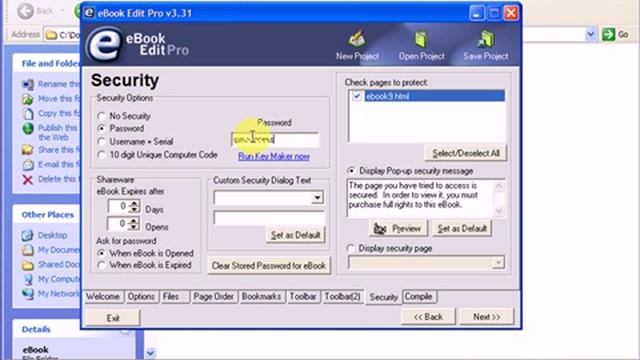Collapse the Details panel chevron
The width and height of the screenshot is (640, 360).
(x=125, y=330)
